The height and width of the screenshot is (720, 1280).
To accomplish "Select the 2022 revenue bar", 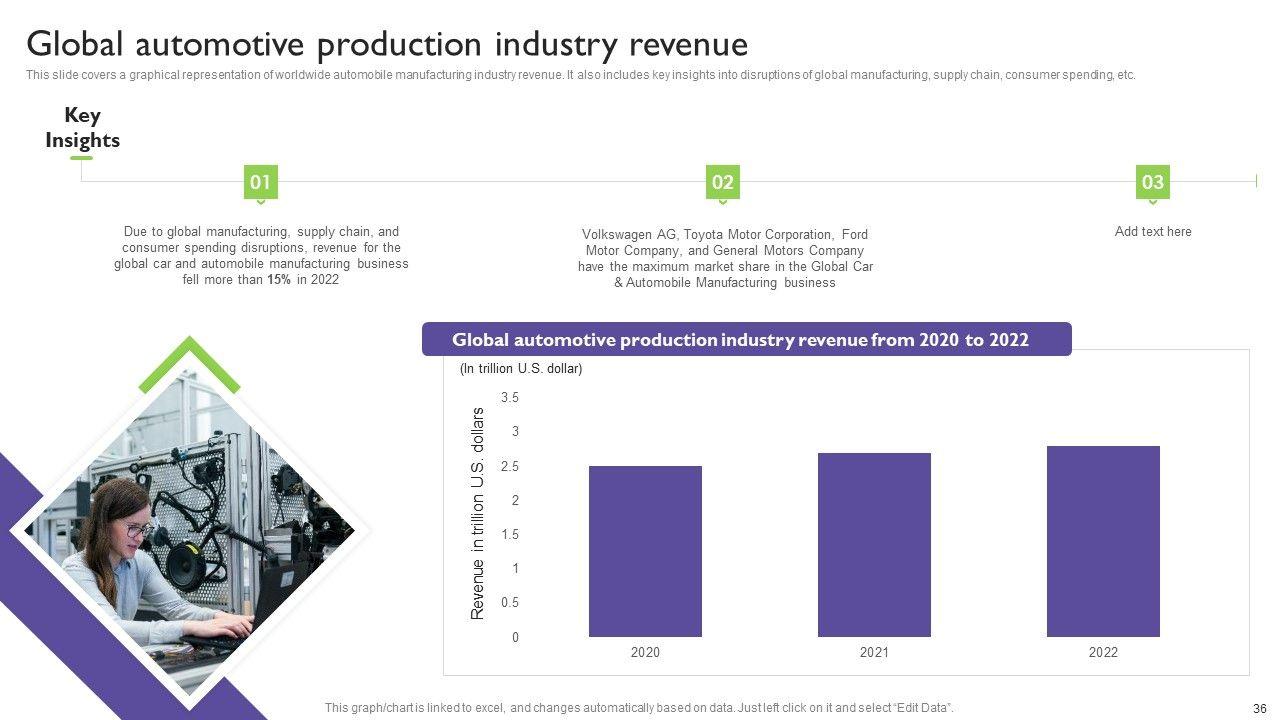I will [x=1103, y=541].
